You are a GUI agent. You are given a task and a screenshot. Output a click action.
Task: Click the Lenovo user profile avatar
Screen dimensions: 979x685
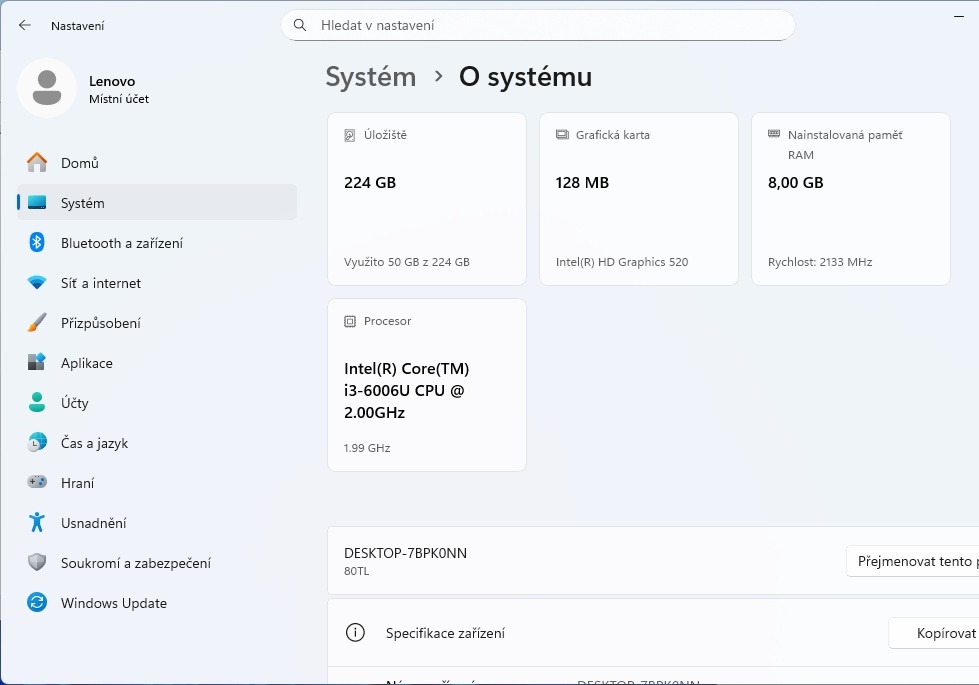[46, 88]
